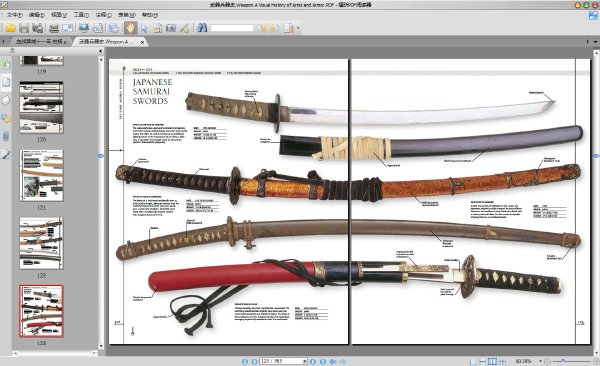This screenshot has height=366, width=600.
Task: Go to the last page button
Action: 323,361
